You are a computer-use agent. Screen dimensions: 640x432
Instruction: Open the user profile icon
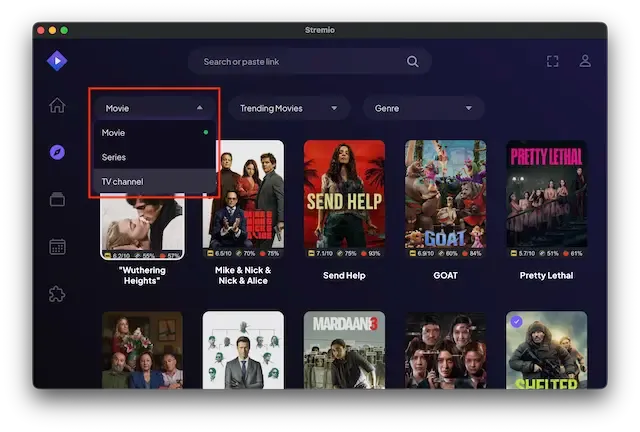tap(585, 61)
